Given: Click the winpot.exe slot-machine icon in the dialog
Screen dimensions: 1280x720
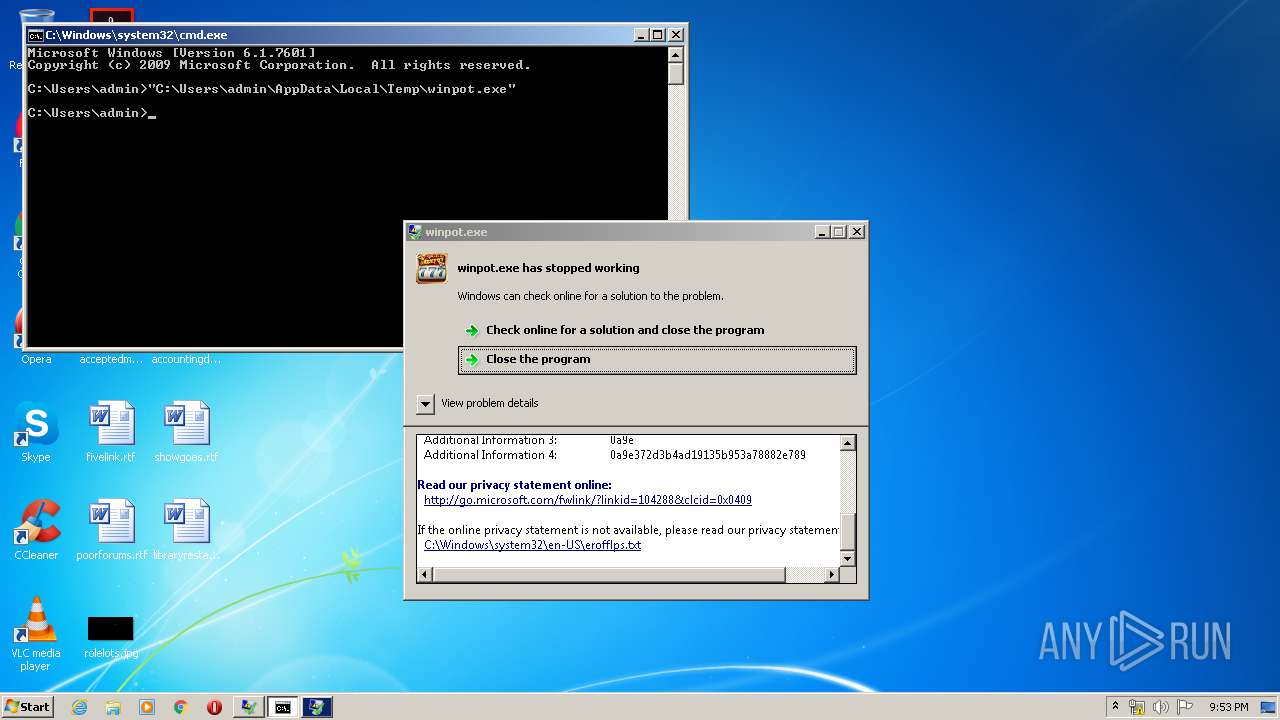Looking at the screenshot, I should click(x=431, y=269).
